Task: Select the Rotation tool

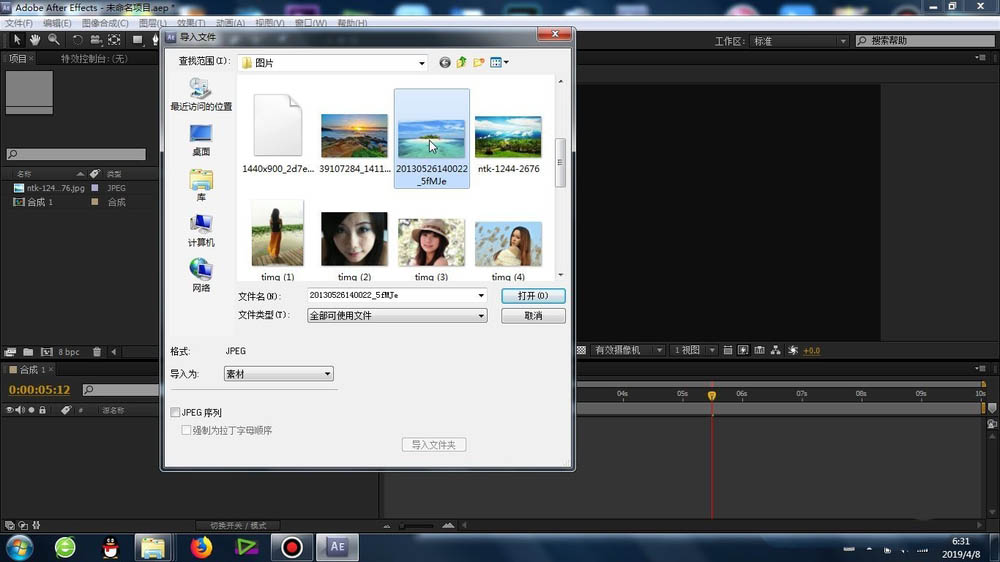Action: 77,40
